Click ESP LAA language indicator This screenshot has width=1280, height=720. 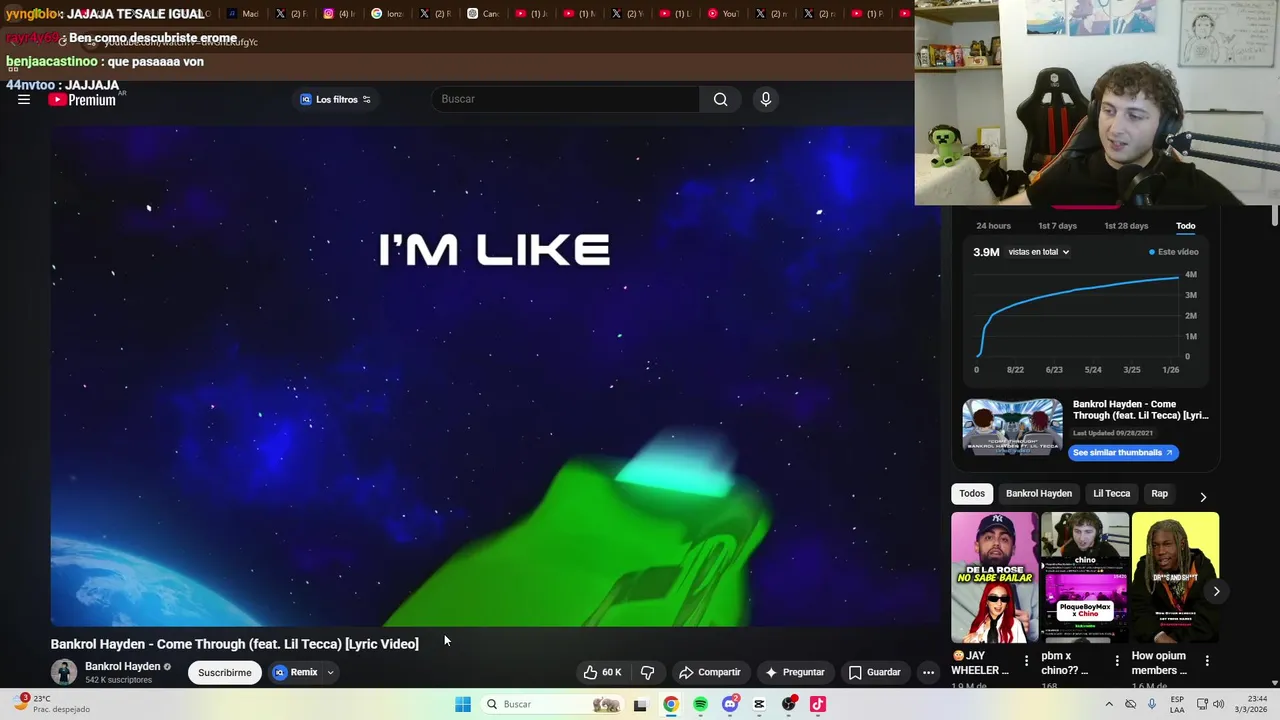[1177, 704]
